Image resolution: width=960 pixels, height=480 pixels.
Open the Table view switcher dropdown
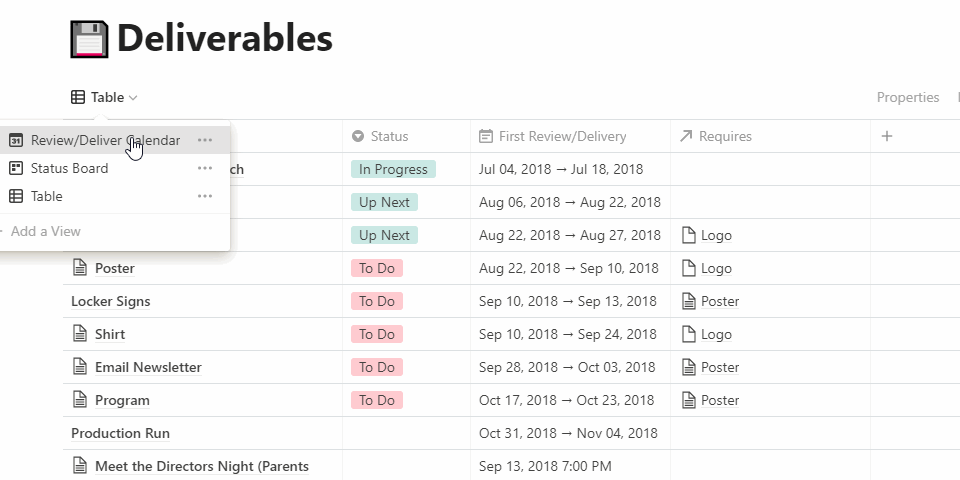105,97
